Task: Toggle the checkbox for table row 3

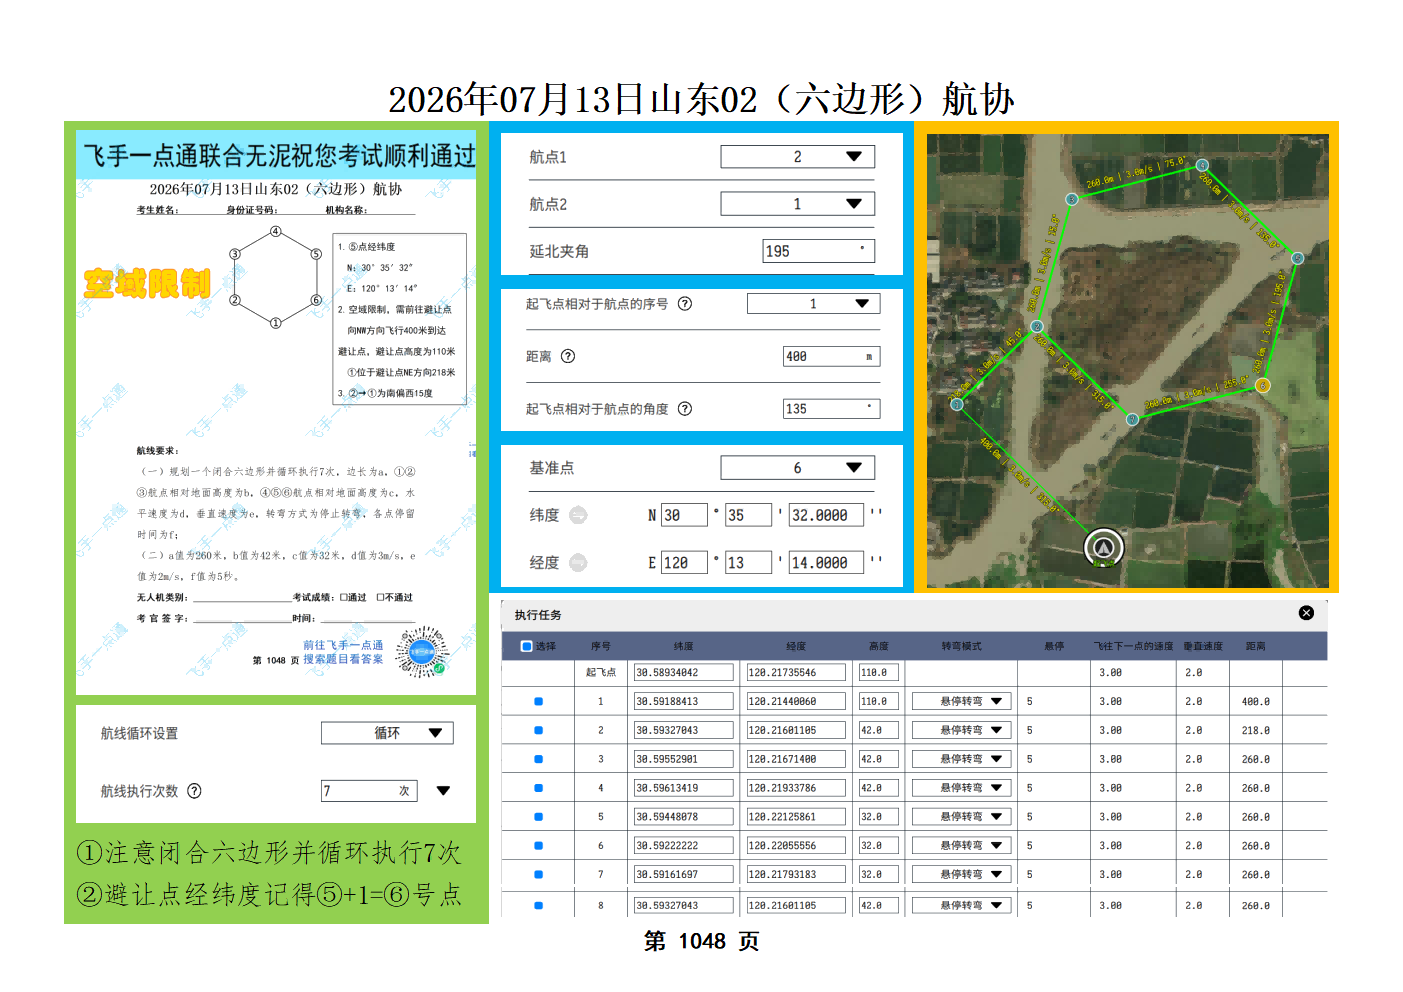Action: [538, 760]
